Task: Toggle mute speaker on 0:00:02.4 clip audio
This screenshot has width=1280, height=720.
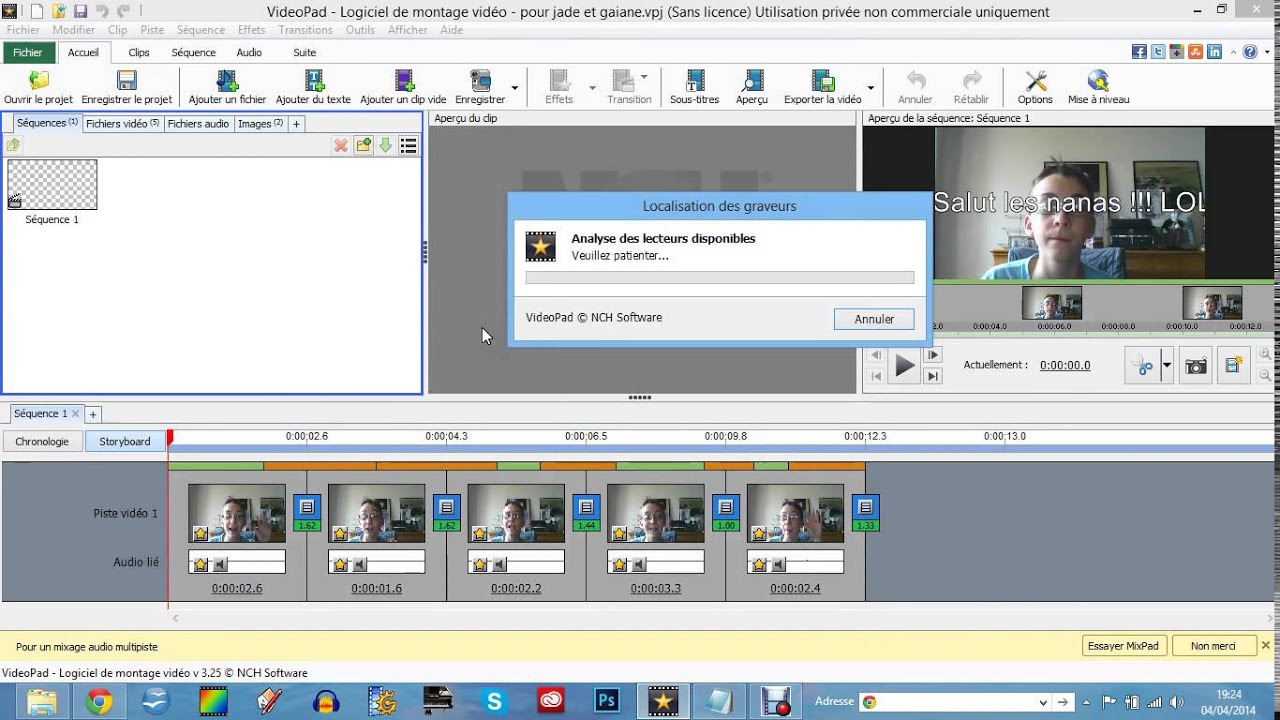Action: point(778,564)
